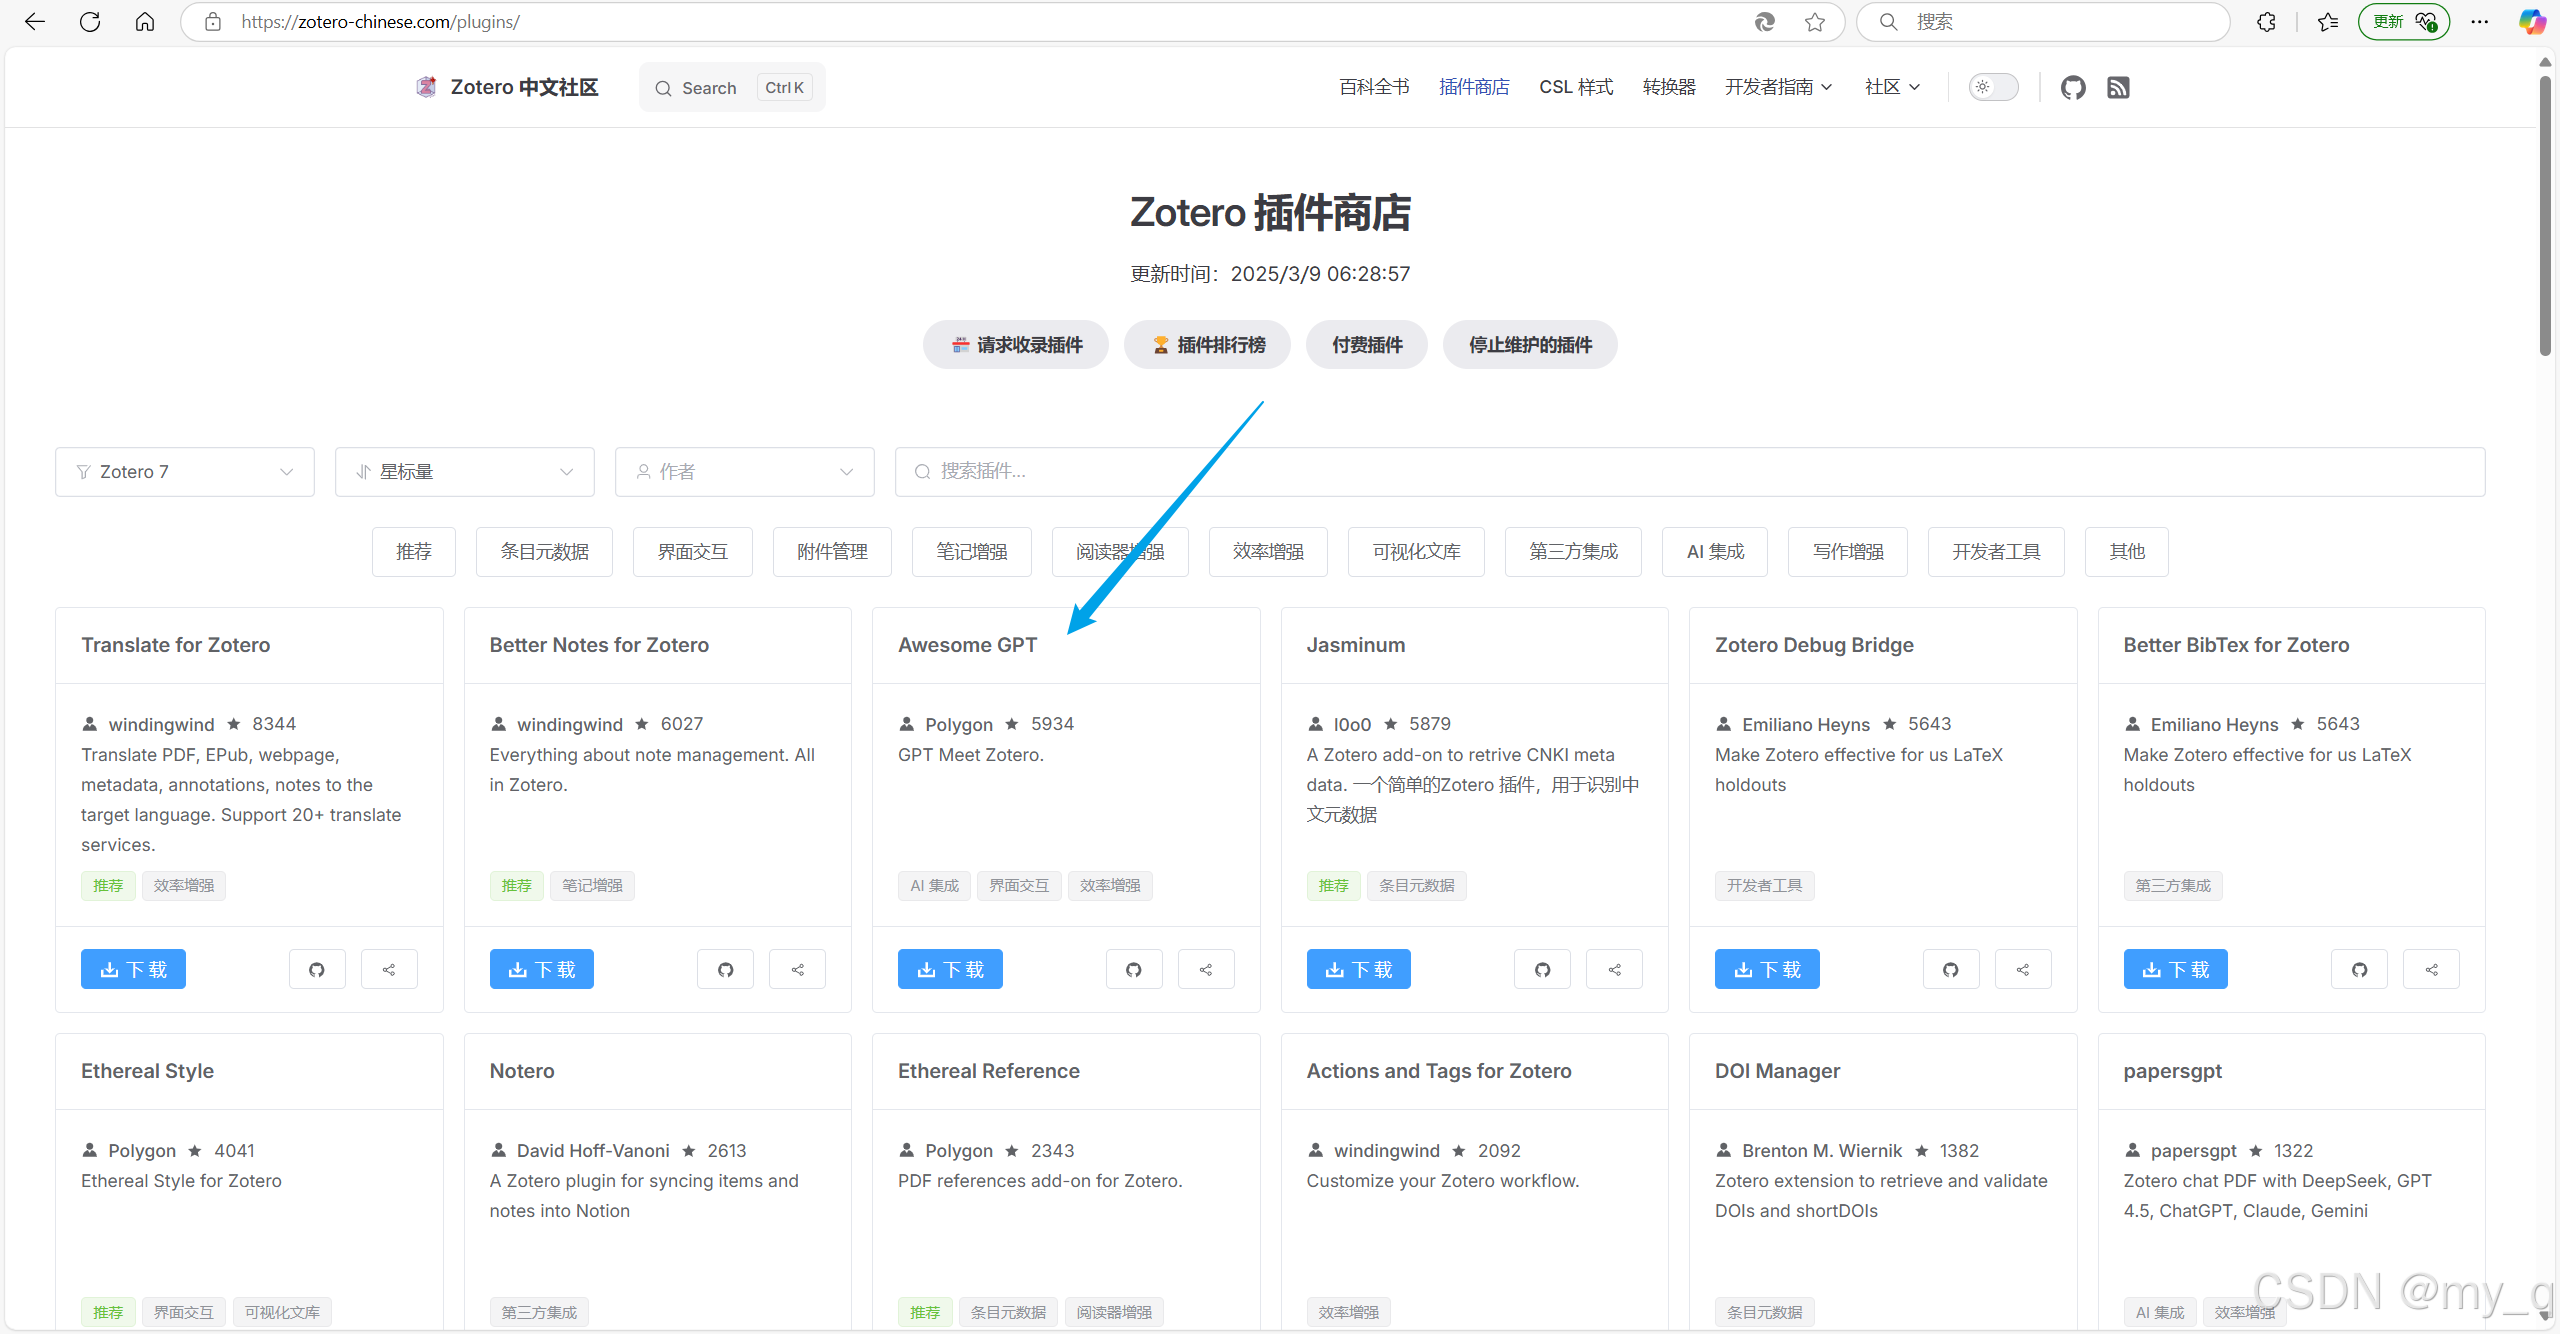Screen dimensions: 2560x1334
Task: Click the 请求收录插件 button
Action: (1016, 345)
